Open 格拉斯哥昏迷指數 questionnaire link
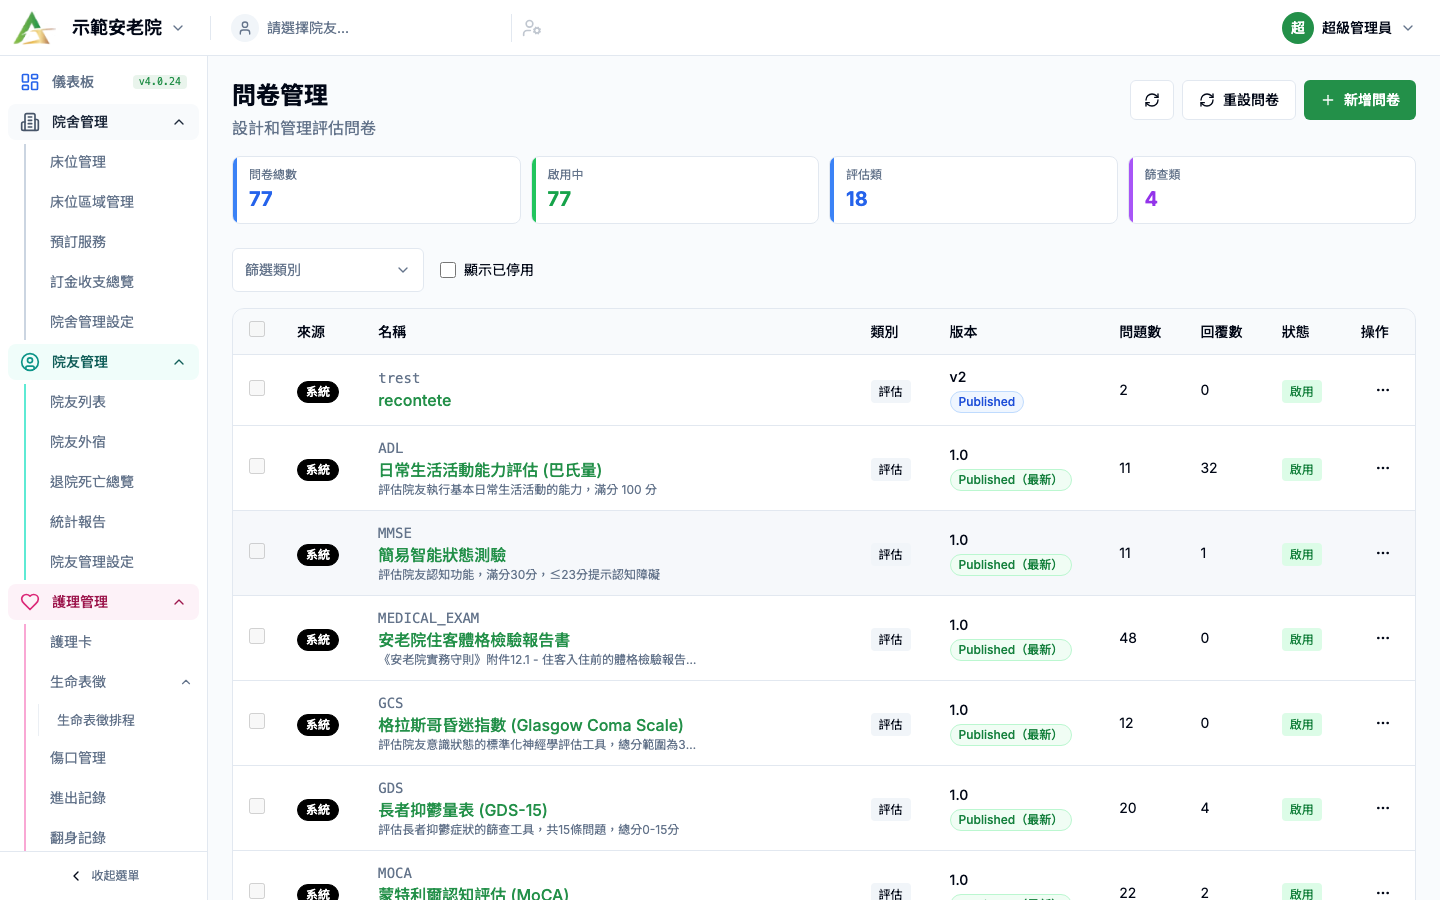This screenshot has width=1440, height=900. tap(531, 725)
